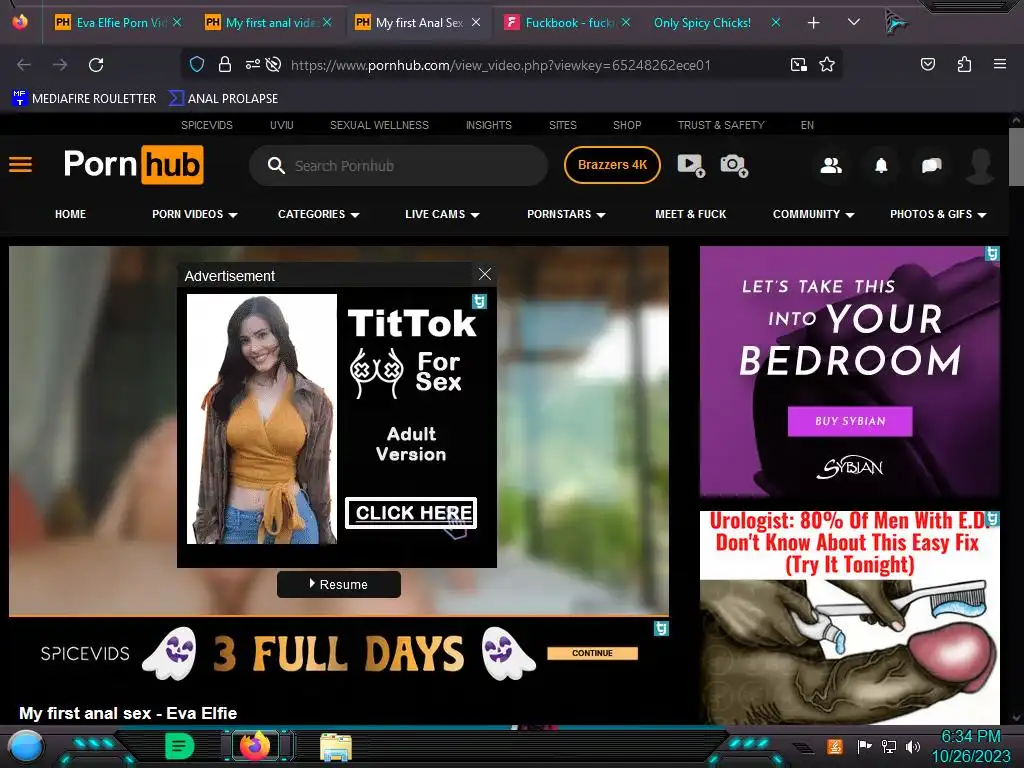Close the Fuckbook tab
1024x768 pixels.
[626, 23]
